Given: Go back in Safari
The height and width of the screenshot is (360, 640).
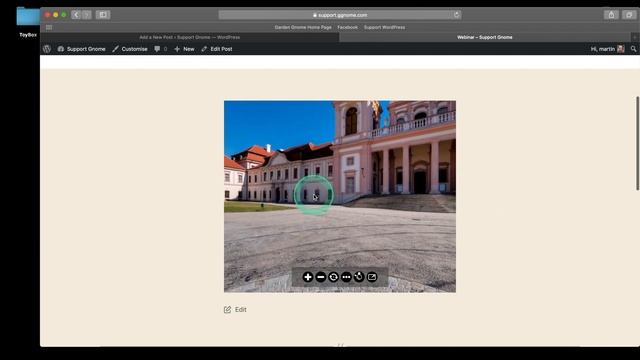Looking at the screenshot, I should coord(76,15).
